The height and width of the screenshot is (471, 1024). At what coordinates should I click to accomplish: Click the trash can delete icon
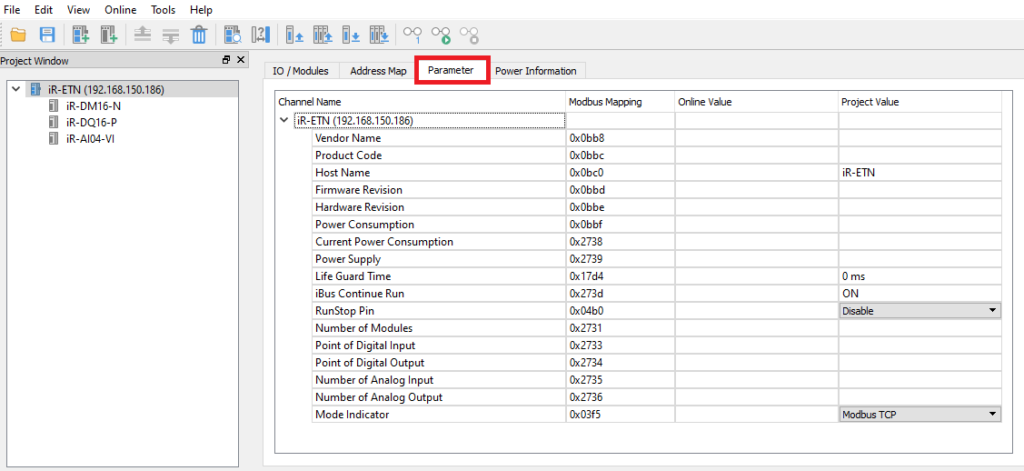(199, 35)
